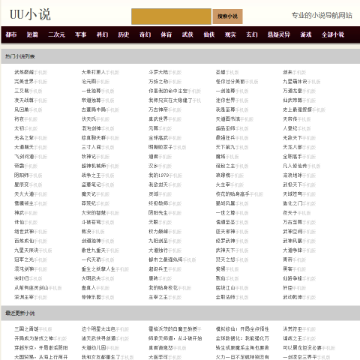Image resolution: width=360 pixels, height=360 pixels.
Task: Open the 都市 category in the nav bar
Action: tap(11, 35)
